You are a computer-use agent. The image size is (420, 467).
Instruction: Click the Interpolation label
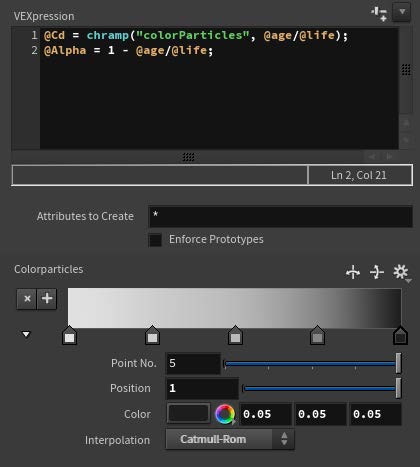coord(117,440)
